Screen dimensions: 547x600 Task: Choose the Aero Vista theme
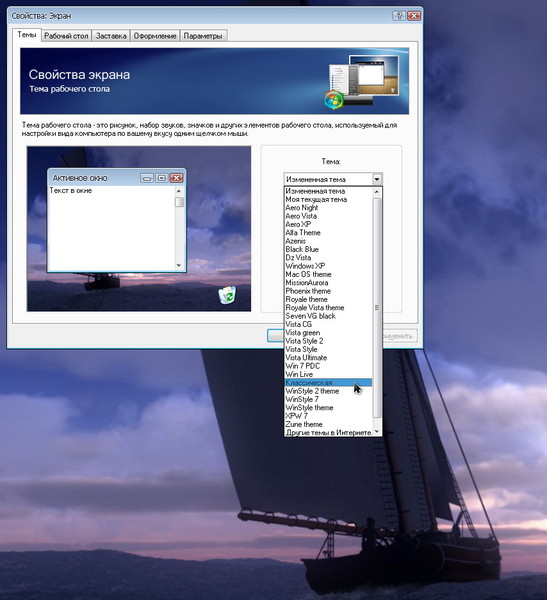(x=328, y=216)
